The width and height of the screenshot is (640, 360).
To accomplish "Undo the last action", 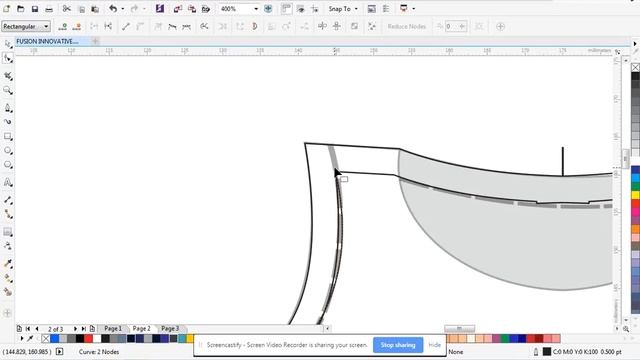I will pos(113,9).
